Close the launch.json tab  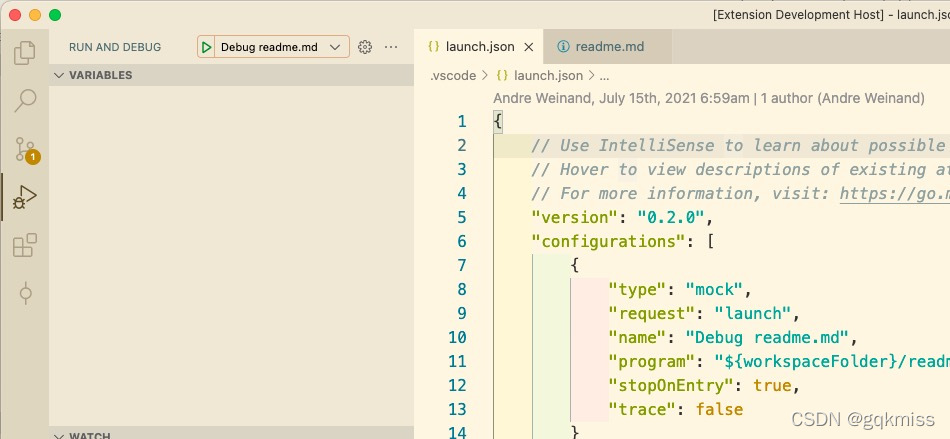[x=528, y=47]
